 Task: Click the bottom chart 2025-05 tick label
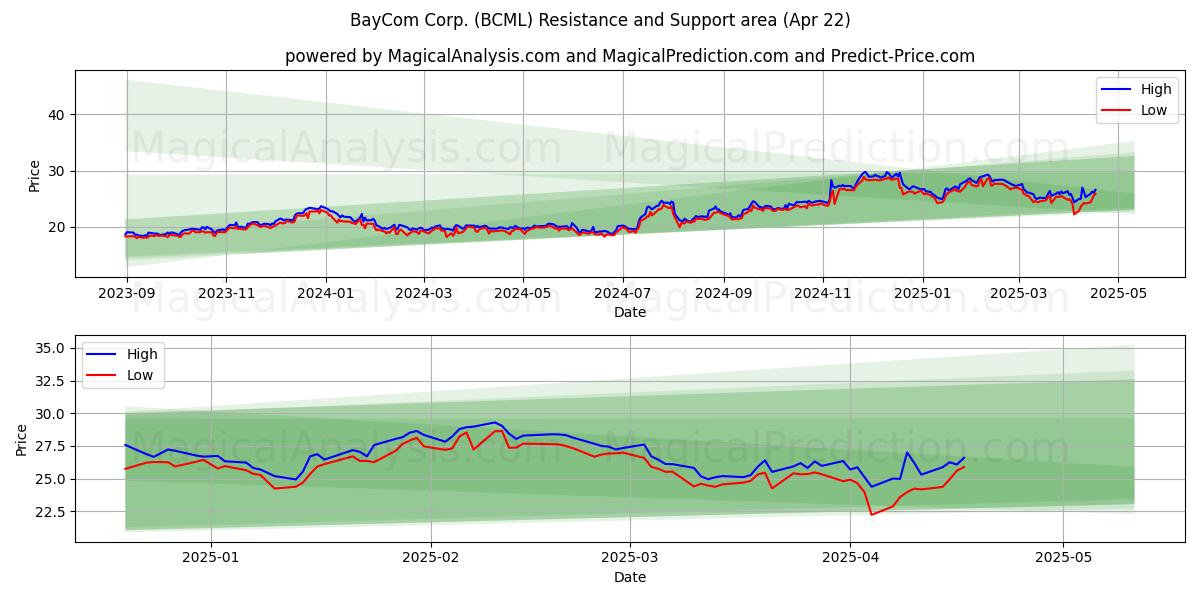(x=1064, y=558)
